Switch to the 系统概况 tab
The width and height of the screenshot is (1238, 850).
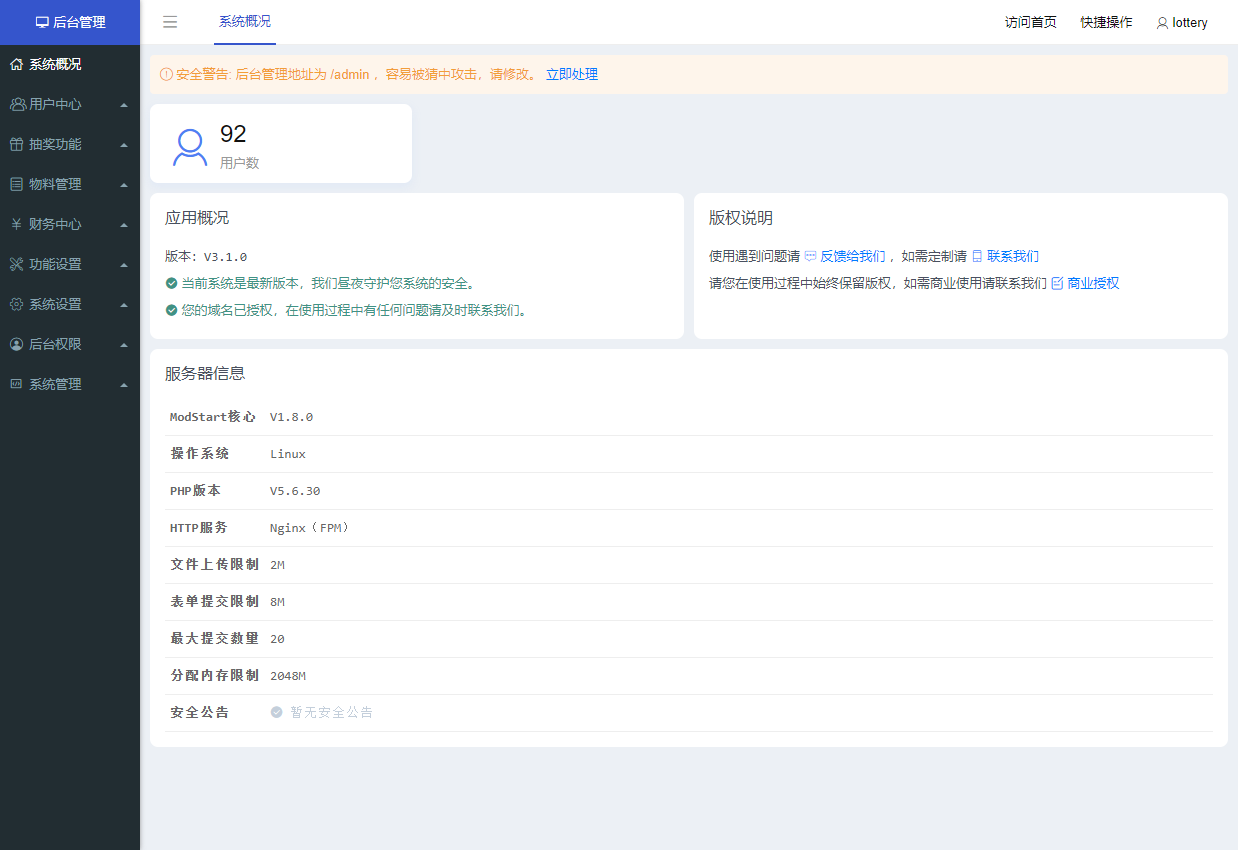(245, 22)
